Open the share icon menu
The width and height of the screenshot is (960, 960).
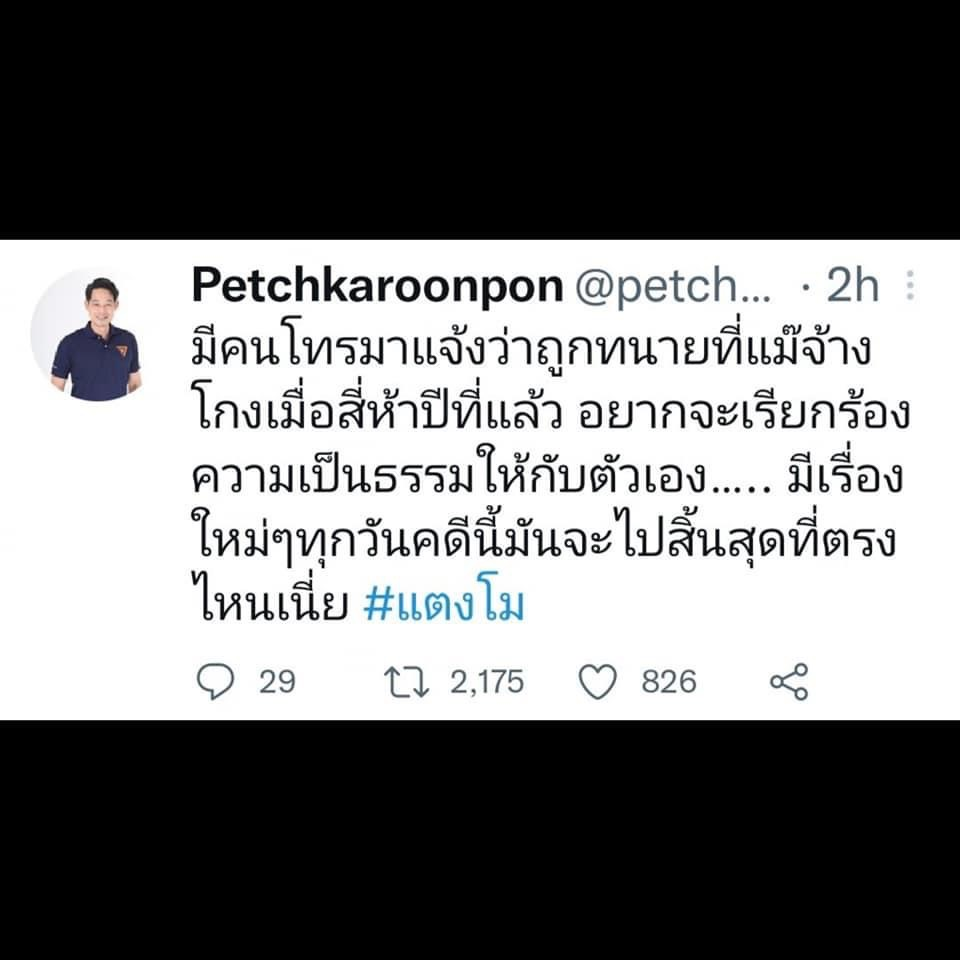[x=789, y=681]
